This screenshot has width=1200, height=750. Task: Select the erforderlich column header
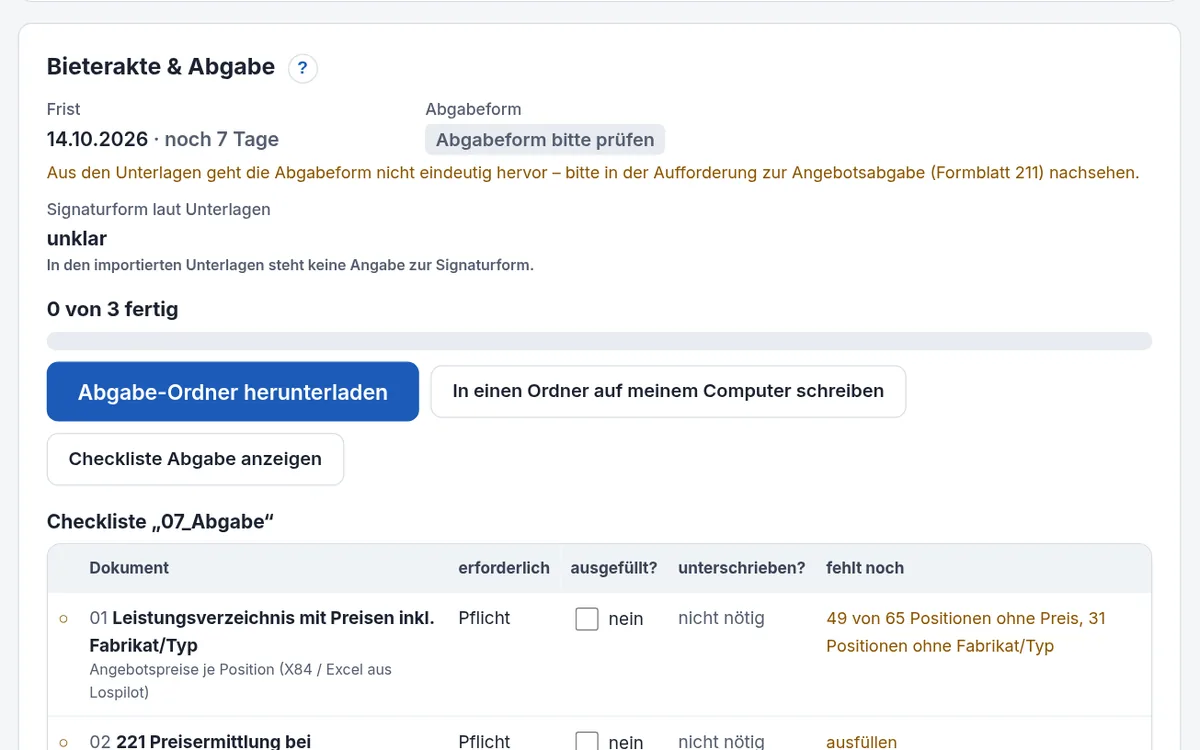tap(504, 568)
